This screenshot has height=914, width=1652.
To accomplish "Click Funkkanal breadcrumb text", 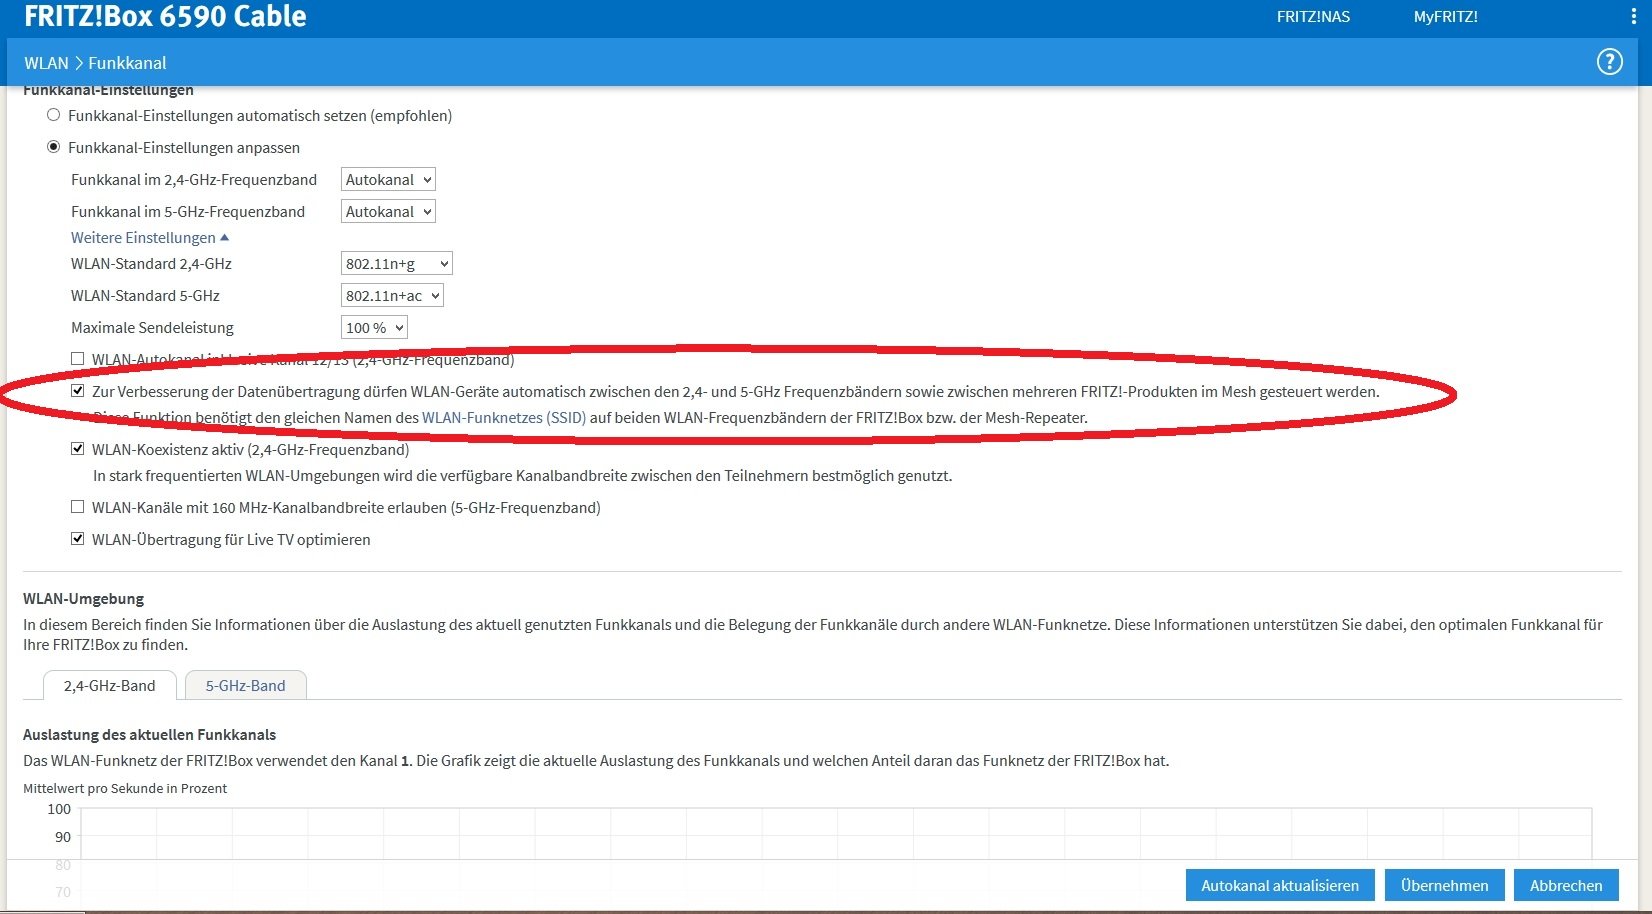I will click(x=127, y=63).
